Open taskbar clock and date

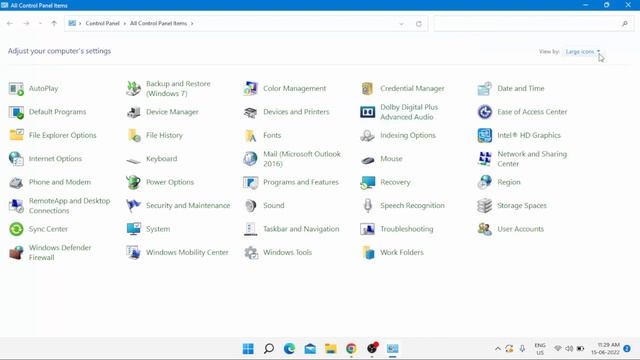coord(605,349)
